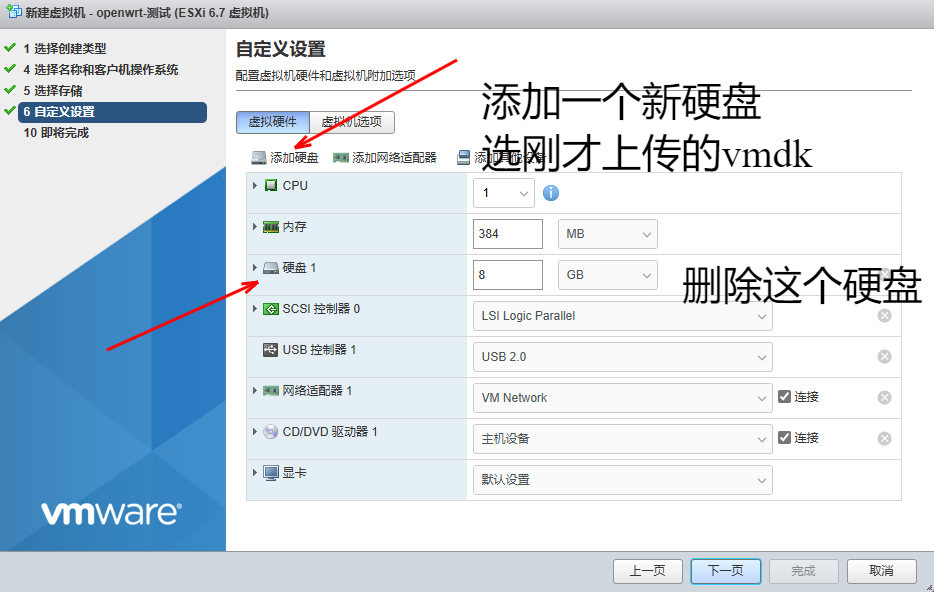
Task: Toggle the network adapter 1 连接 checkbox
Action: tap(784, 397)
